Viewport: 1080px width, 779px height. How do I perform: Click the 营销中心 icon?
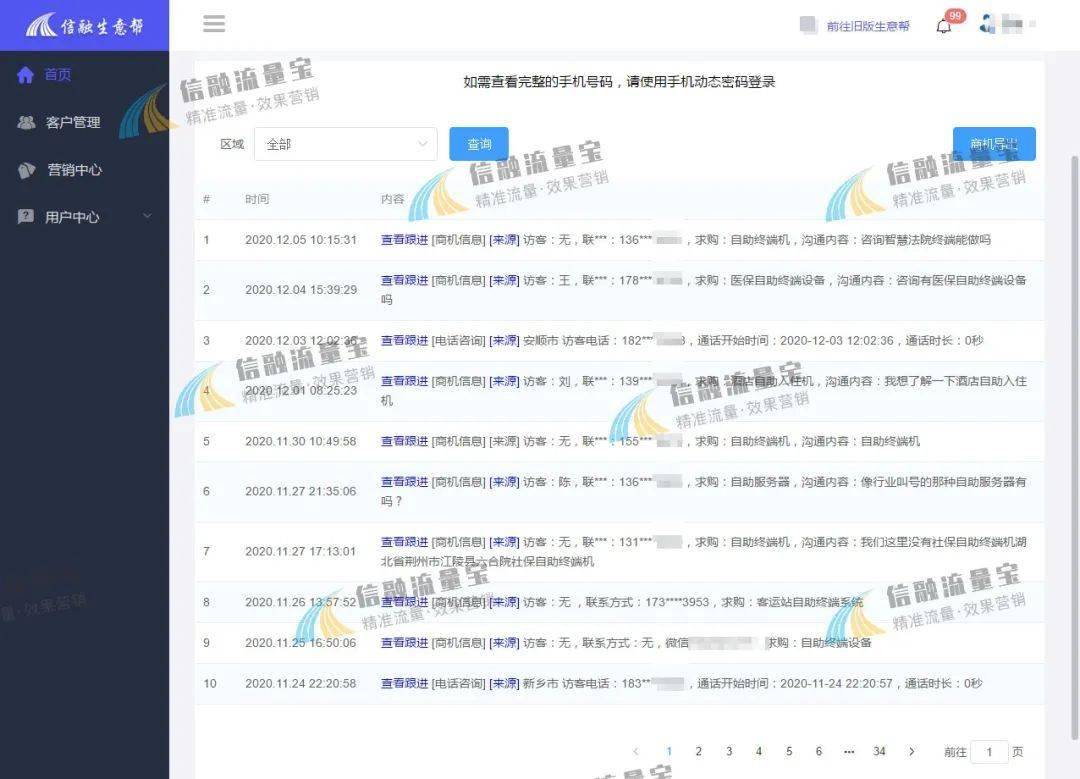click(x=26, y=170)
